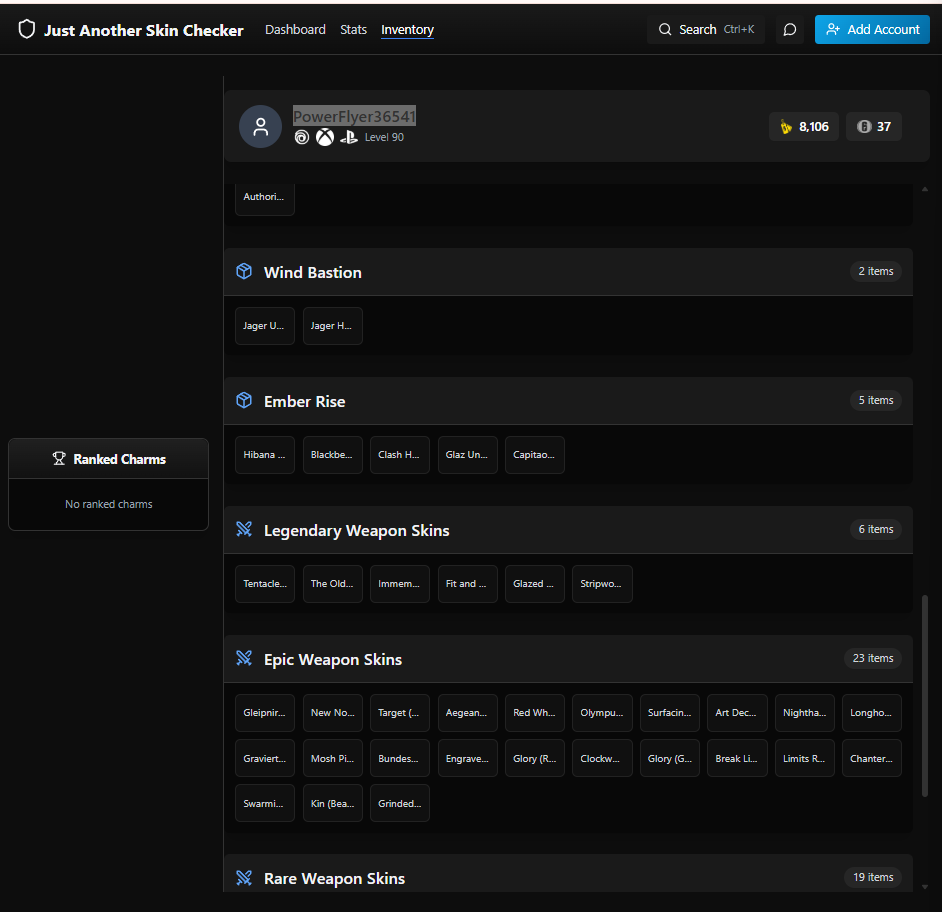Select the PlayStation platform icon
This screenshot has width=942, height=912.
(348, 138)
